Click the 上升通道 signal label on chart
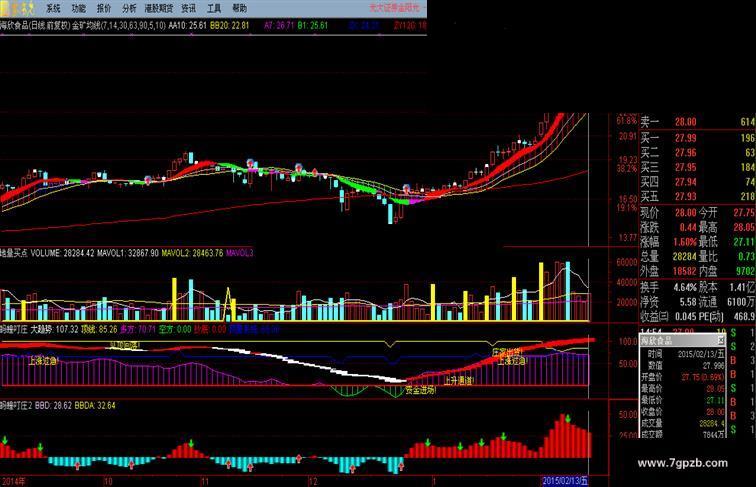Viewport: 756px width, 487px height. (458, 381)
